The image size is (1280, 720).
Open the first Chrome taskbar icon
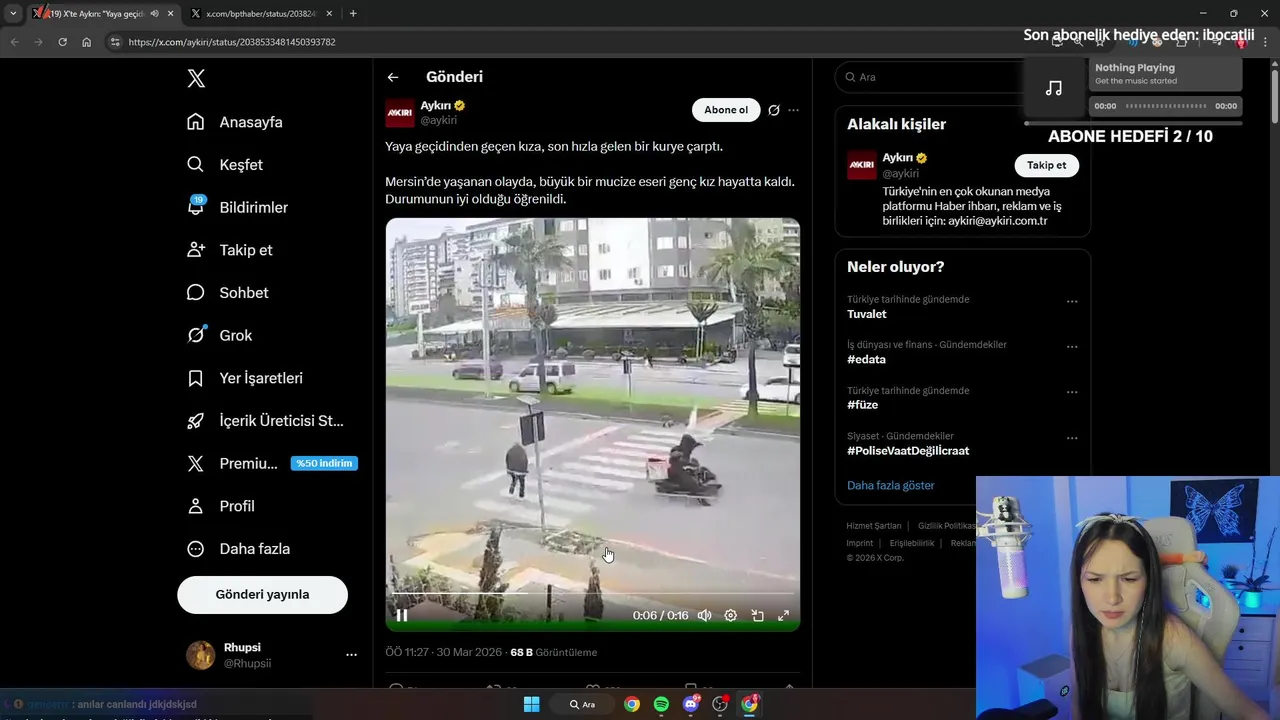632,704
